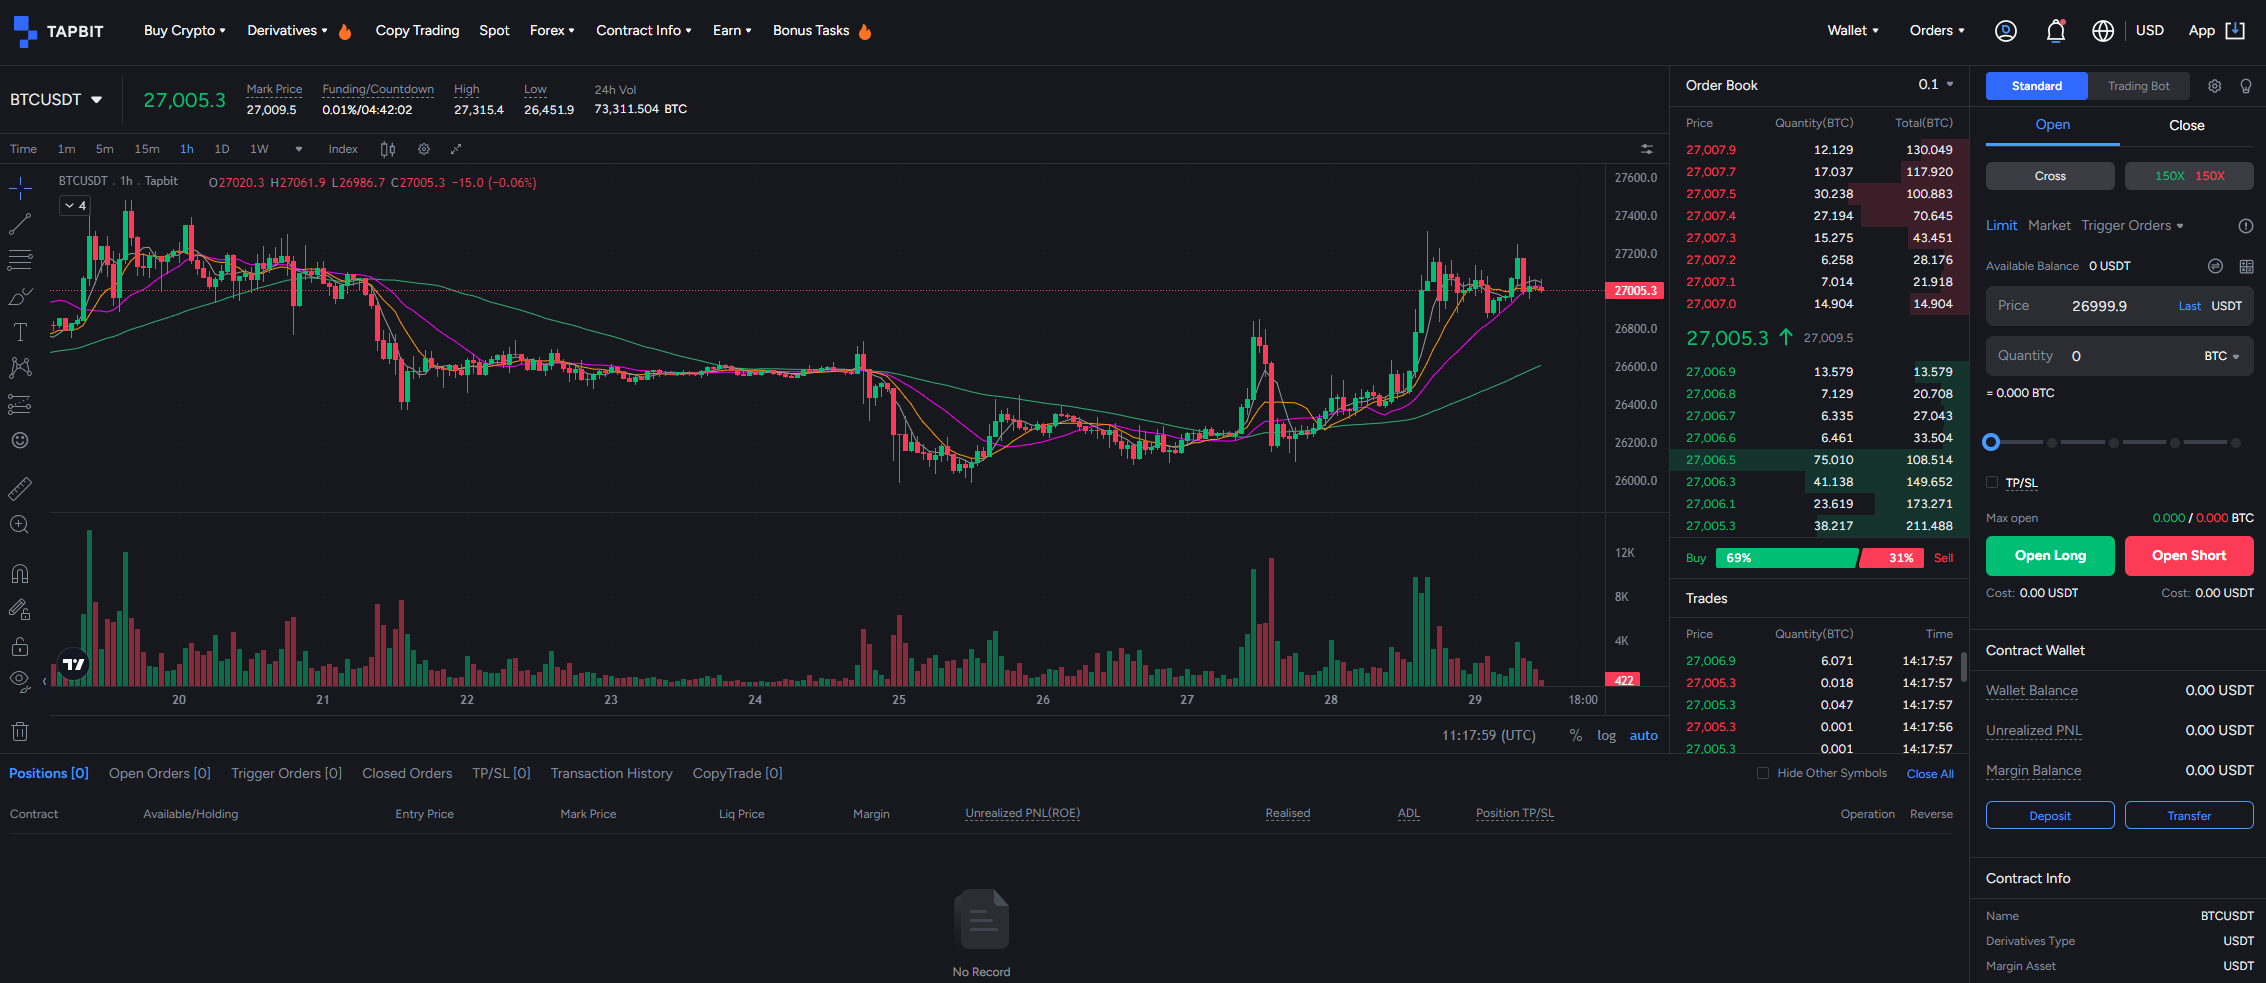This screenshot has width=2266, height=983.
Task: Open the emoji icons tool
Action: [20, 440]
